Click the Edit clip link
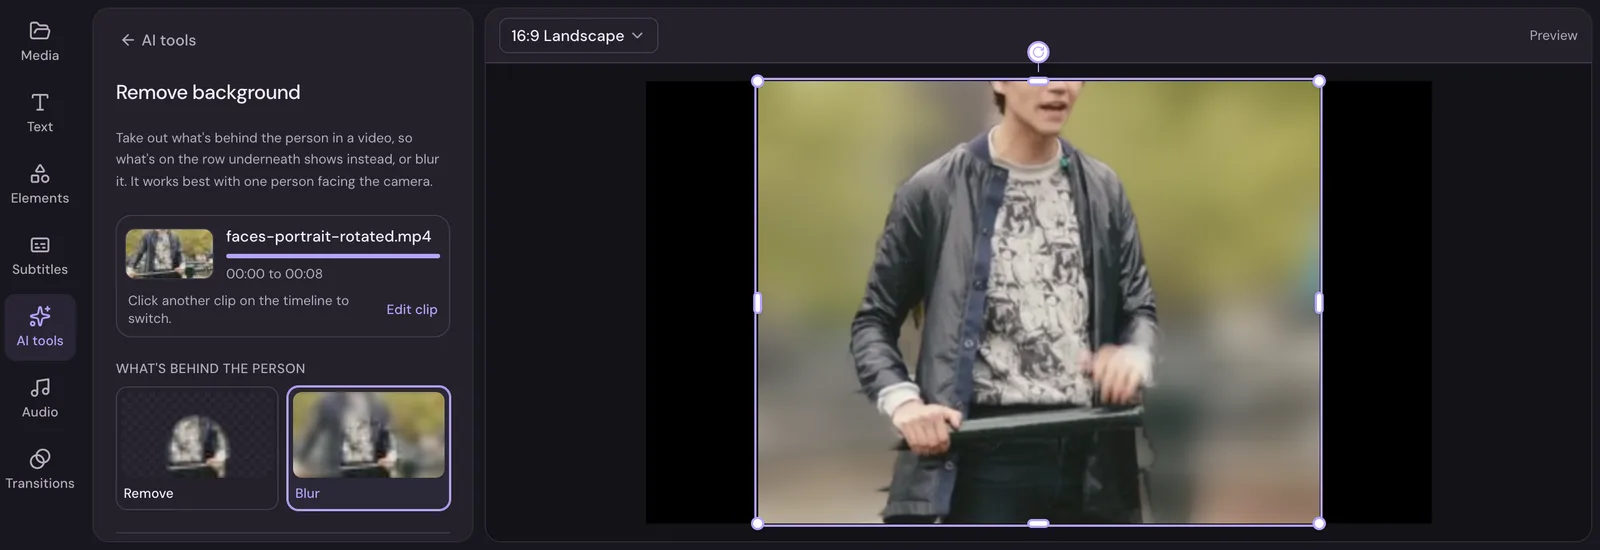This screenshot has height=550, width=1600. 412,309
